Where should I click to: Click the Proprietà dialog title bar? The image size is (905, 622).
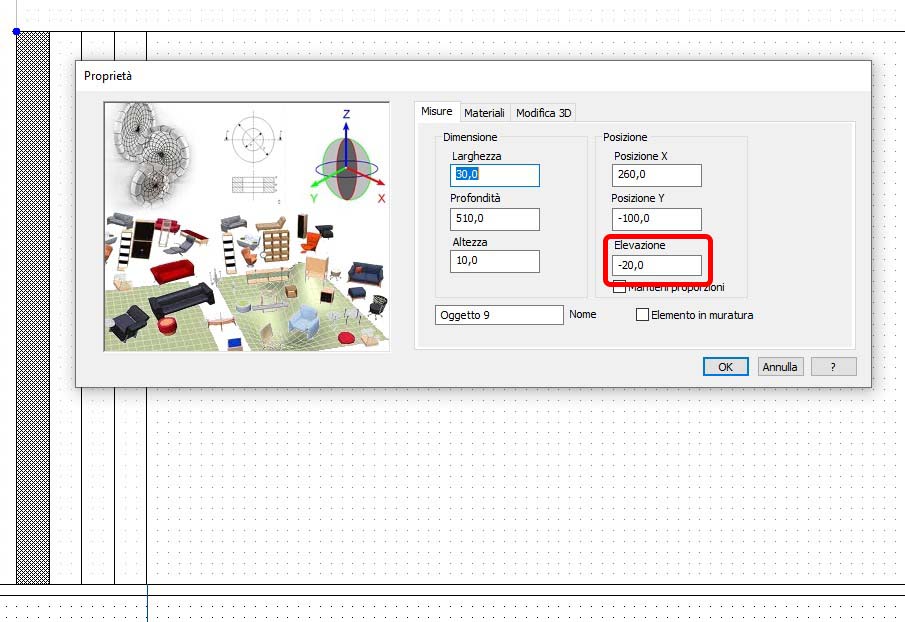[473, 76]
